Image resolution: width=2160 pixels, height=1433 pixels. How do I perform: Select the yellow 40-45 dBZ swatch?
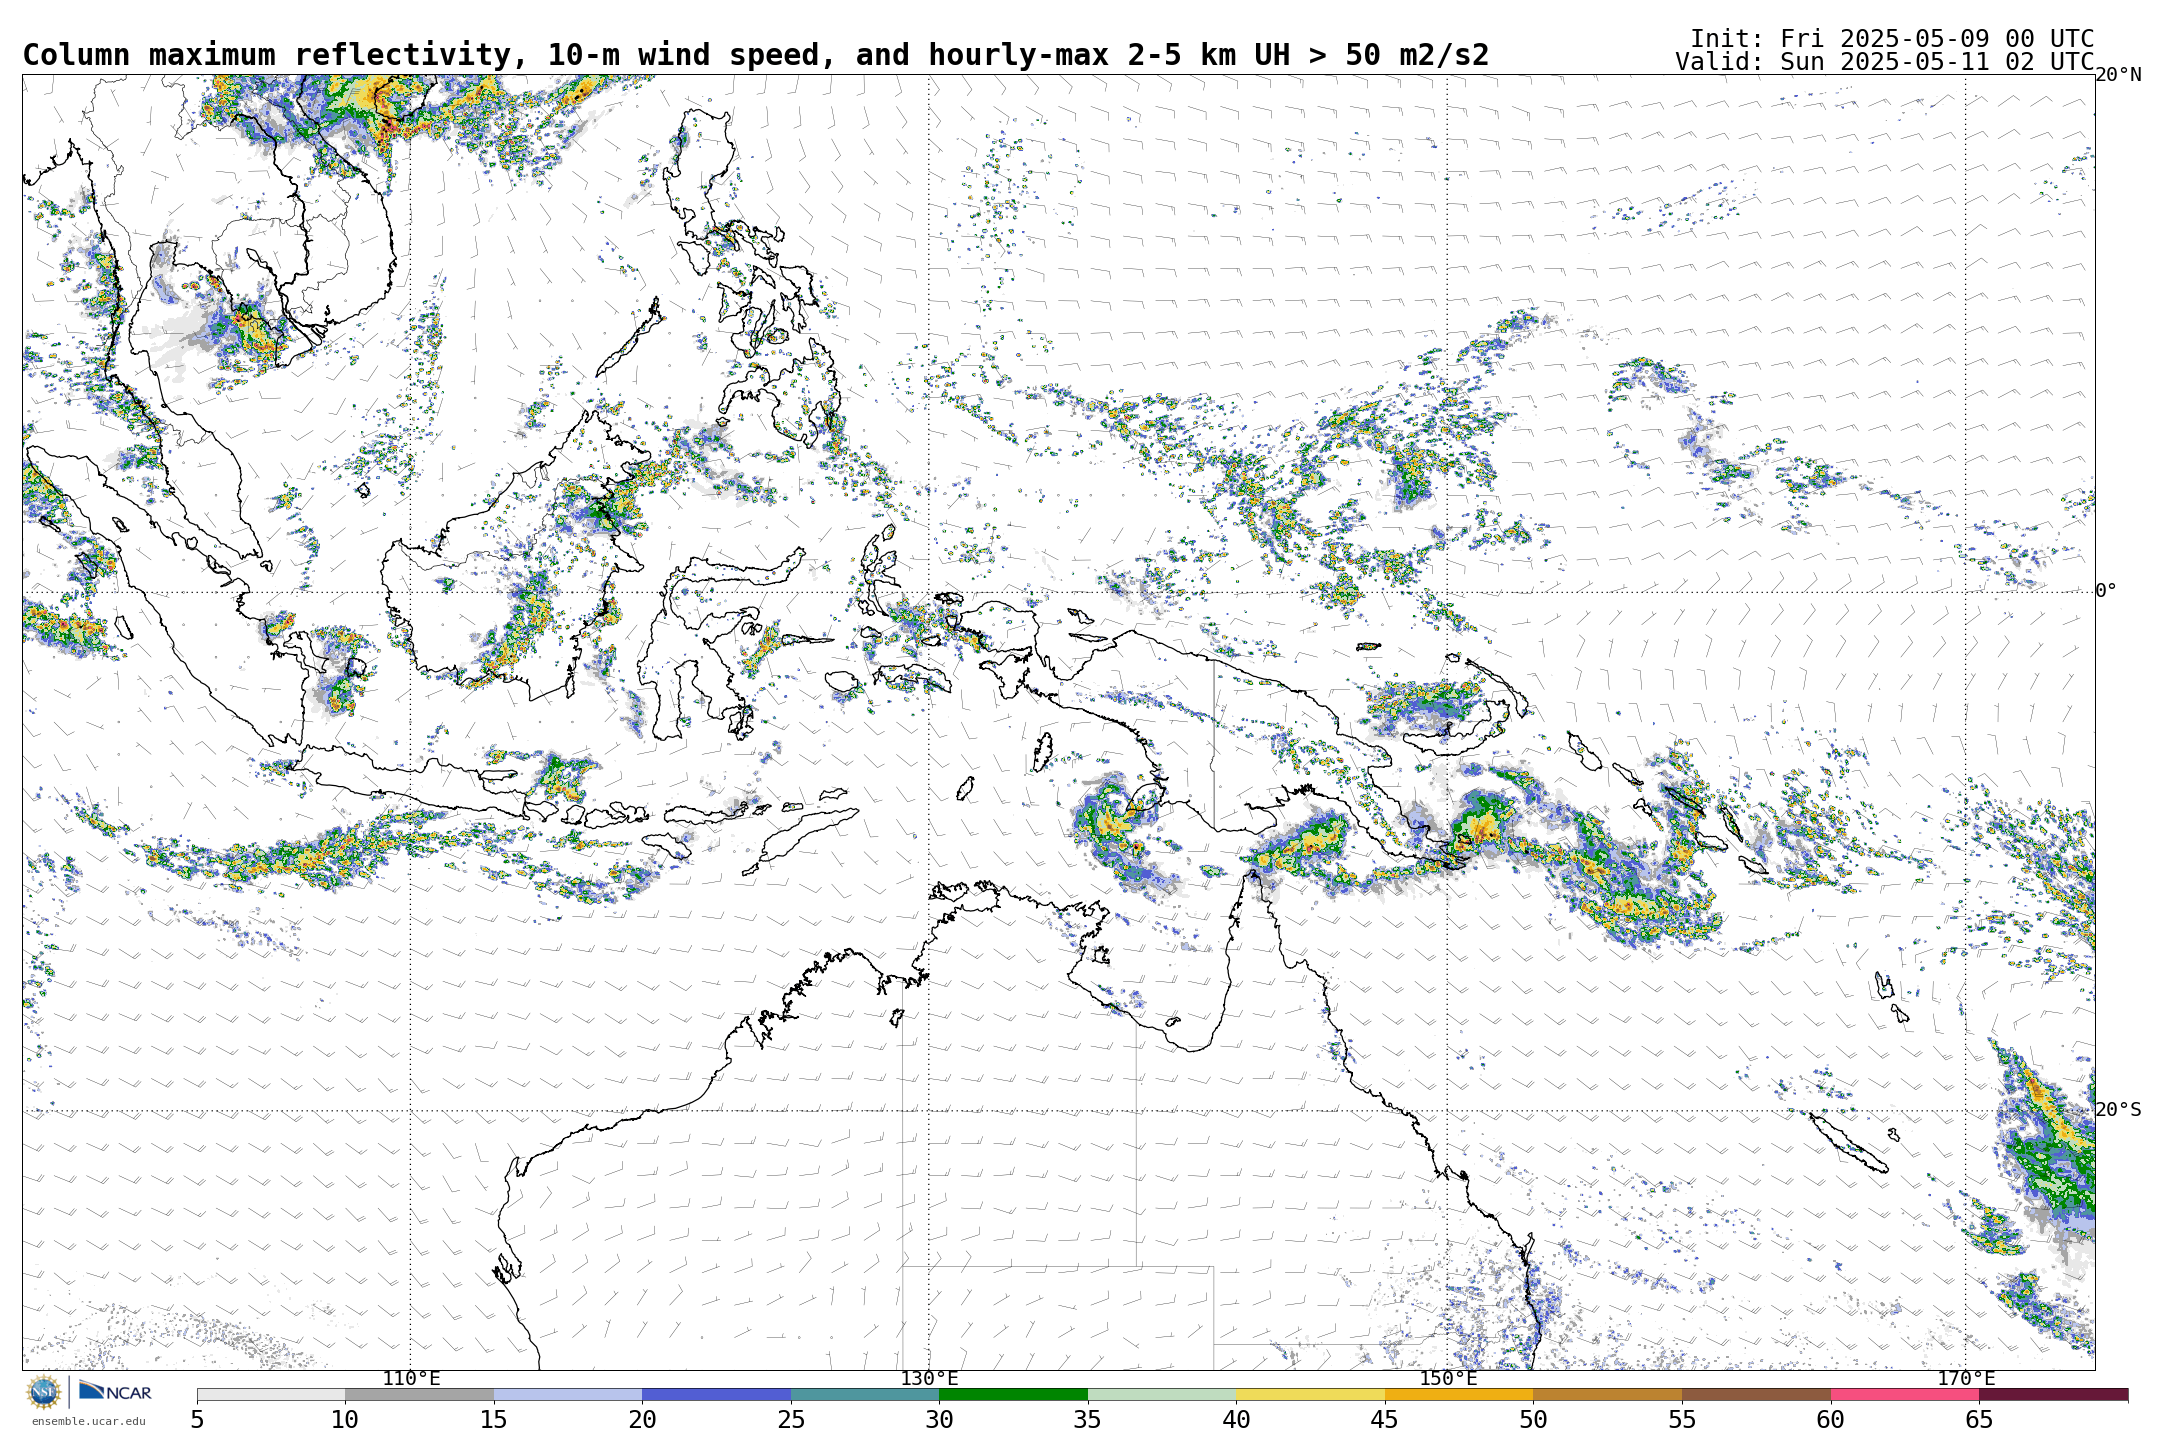pos(1310,1394)
